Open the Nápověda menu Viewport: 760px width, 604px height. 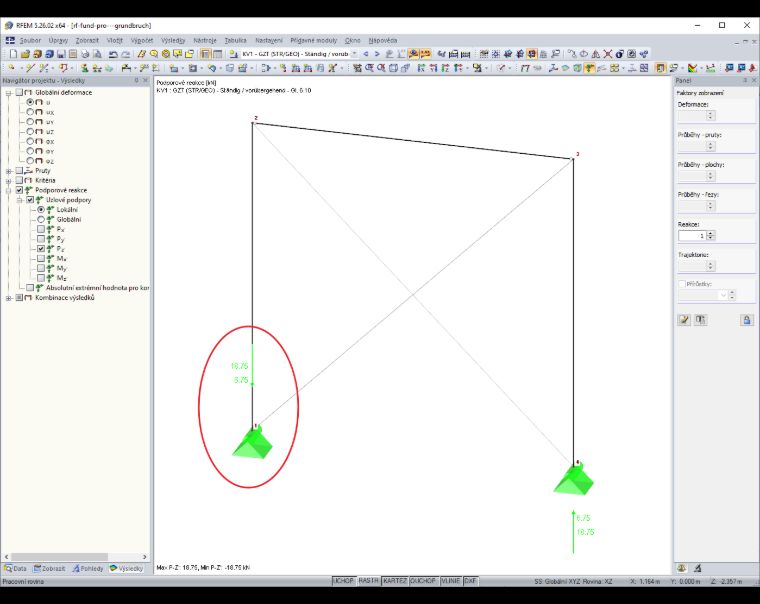point(382,40)
